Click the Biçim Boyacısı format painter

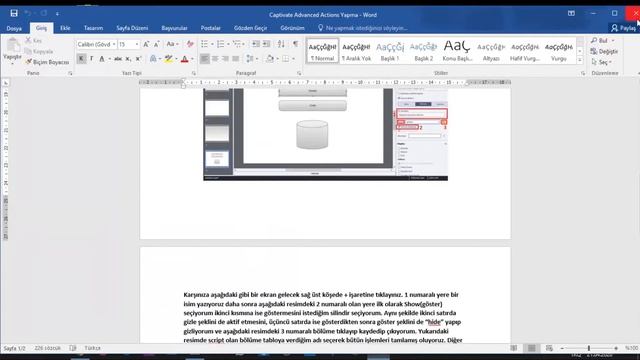pyautogui.click(x=47, y=62)
